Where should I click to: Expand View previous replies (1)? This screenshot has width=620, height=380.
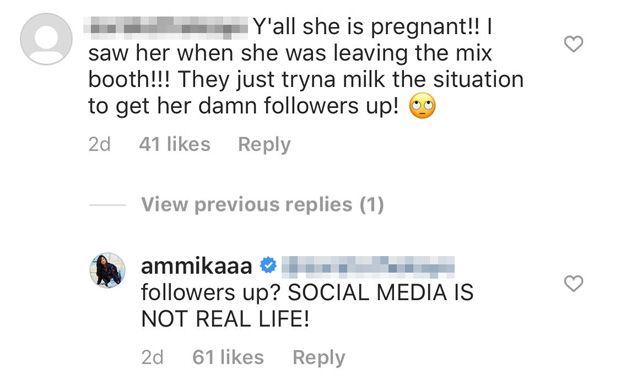[x=263, y=205]
